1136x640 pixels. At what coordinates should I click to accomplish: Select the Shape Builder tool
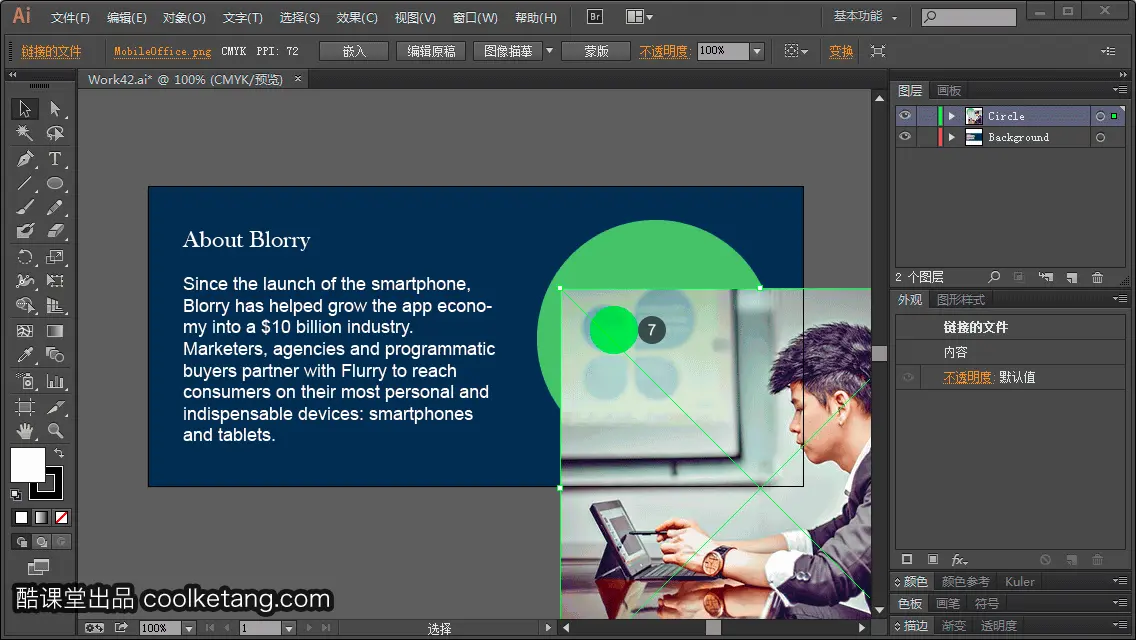25,306
